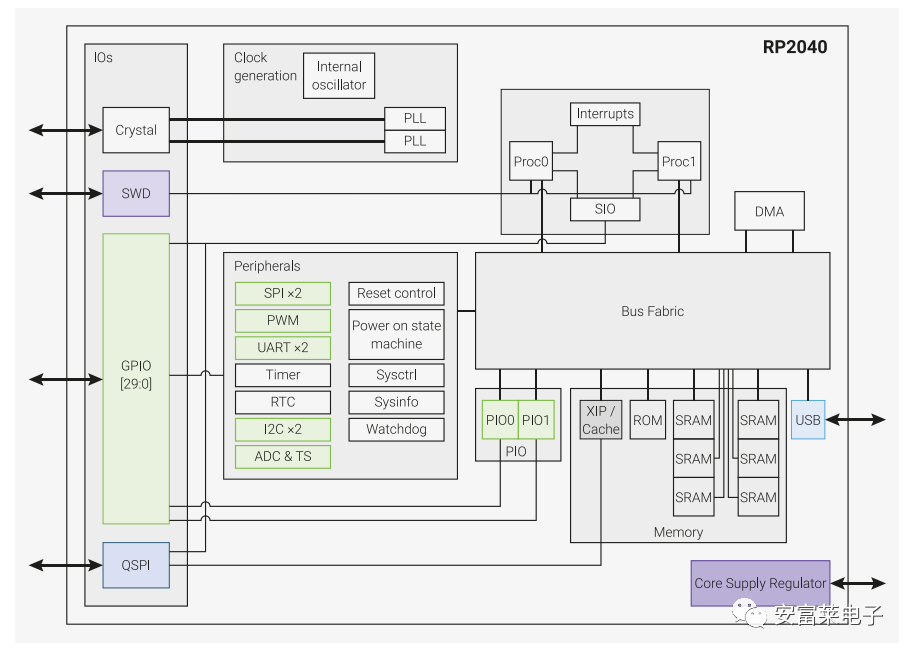Click the XIP / Cache block
Viewport: 913px width, 655px height.
pos(600,420)
